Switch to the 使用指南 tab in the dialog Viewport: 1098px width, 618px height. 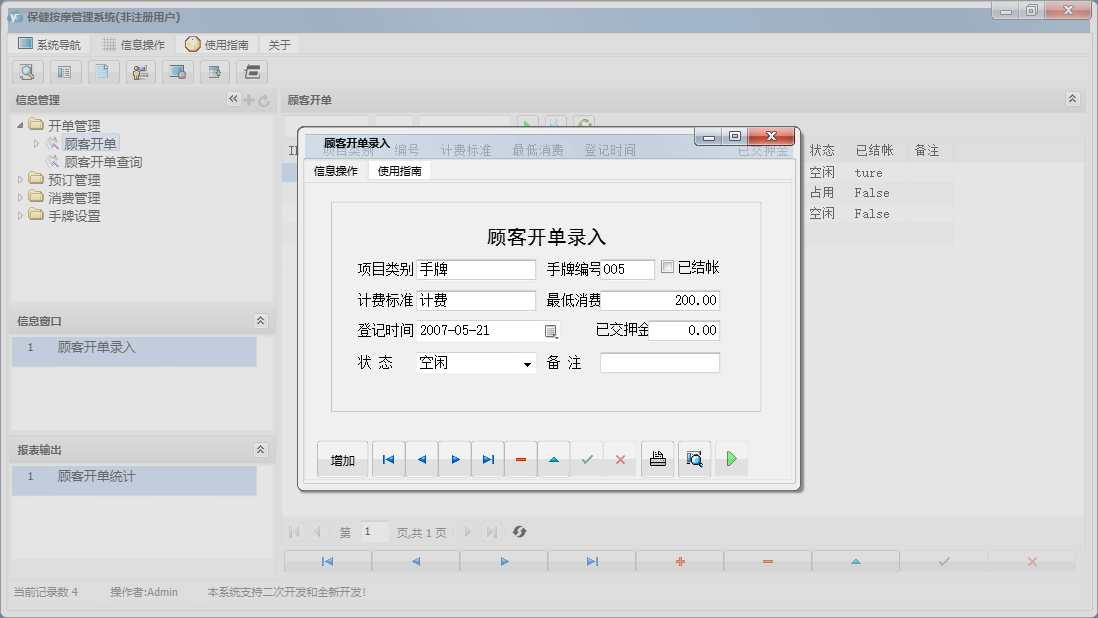click(x=399, y=170)
